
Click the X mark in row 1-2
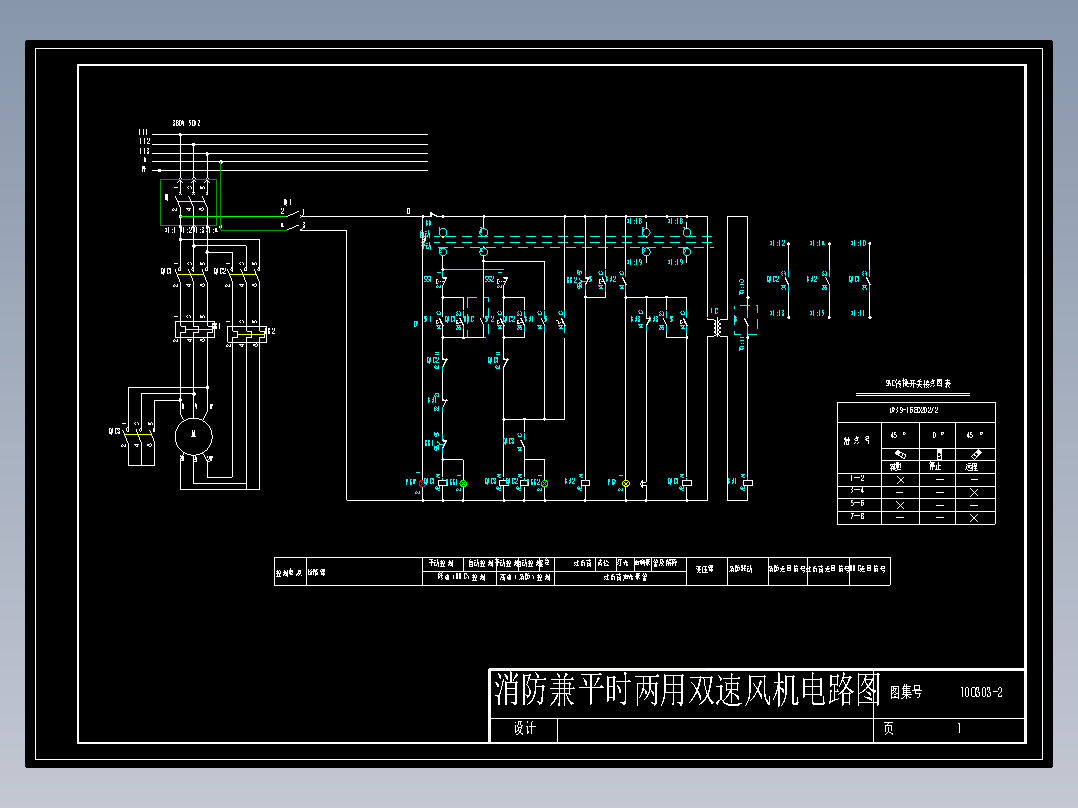pyautogui.click(x=900, y=480)
